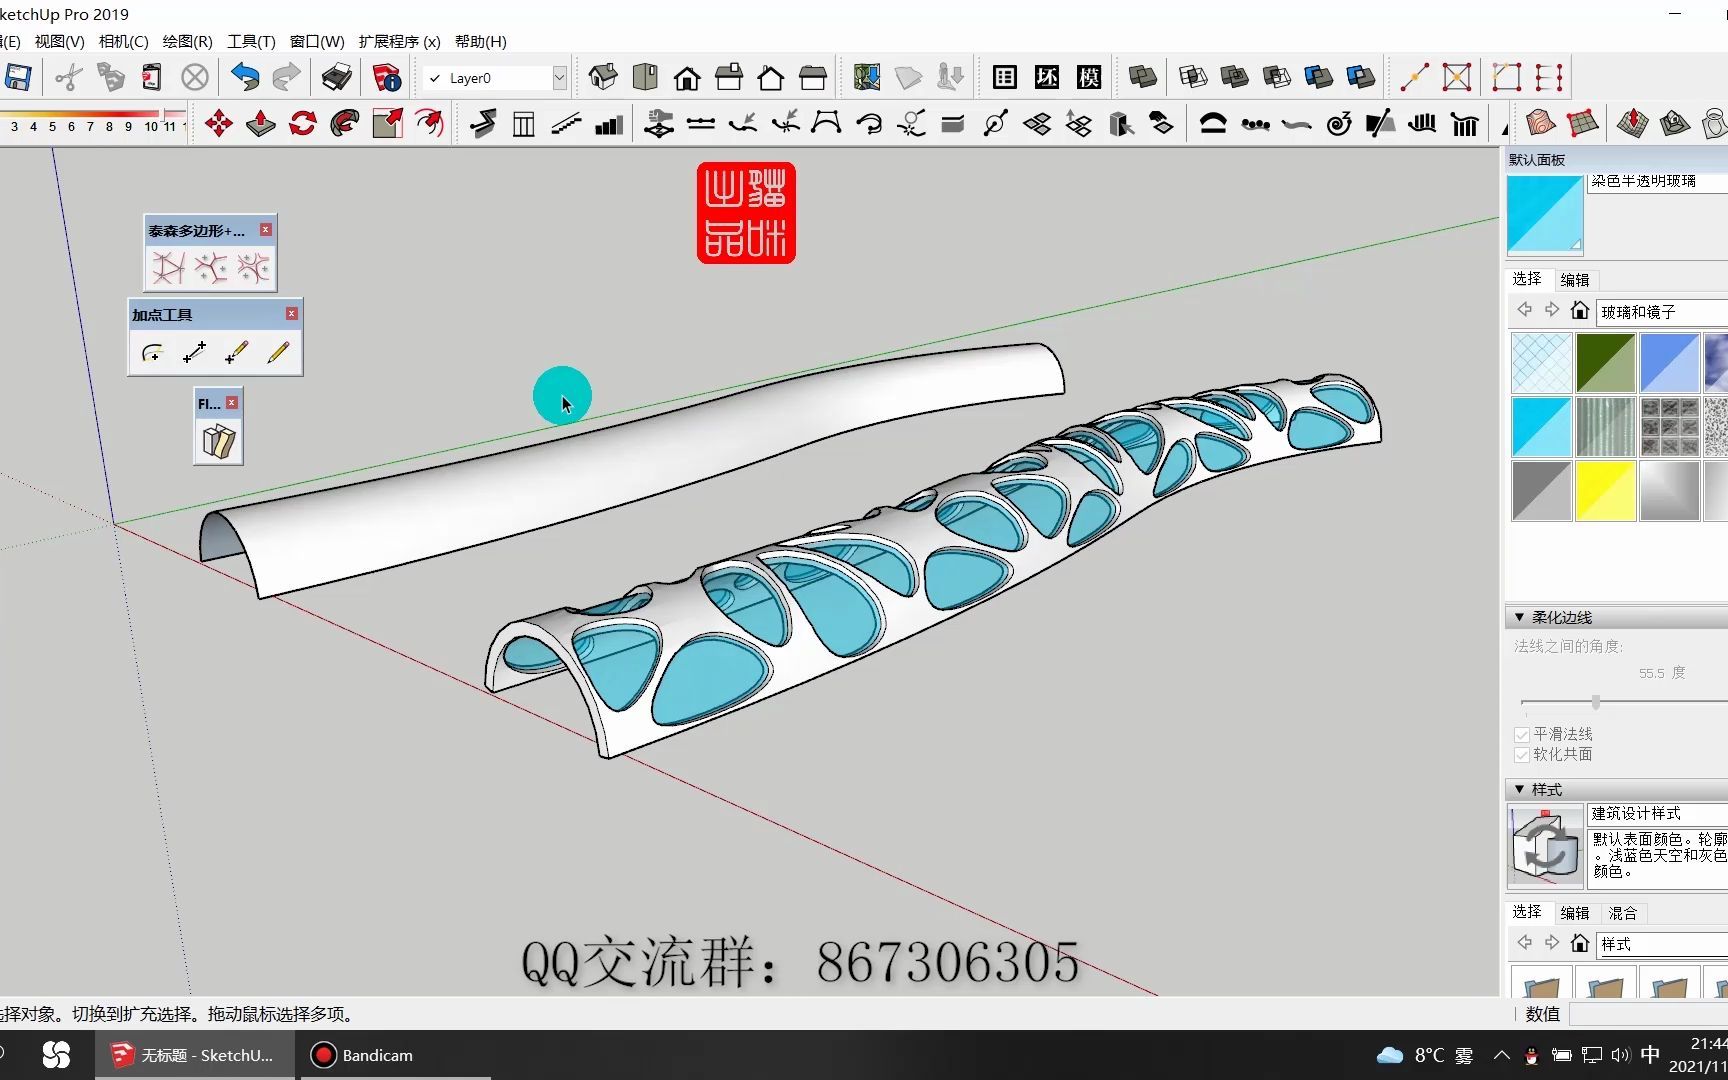
Task: Click the sandbox From Contours icon
Action: pos(1541,124)
